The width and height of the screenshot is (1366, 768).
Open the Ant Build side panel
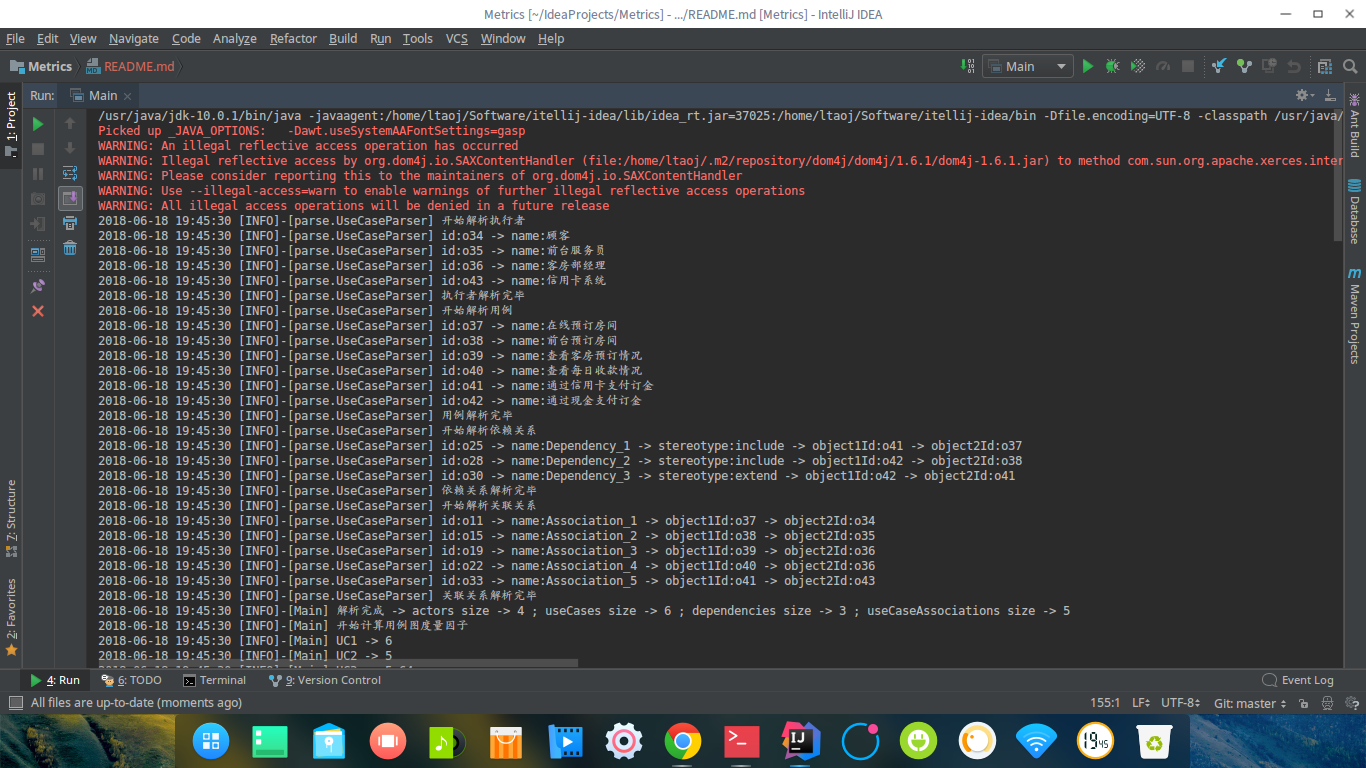point(1354,125)
